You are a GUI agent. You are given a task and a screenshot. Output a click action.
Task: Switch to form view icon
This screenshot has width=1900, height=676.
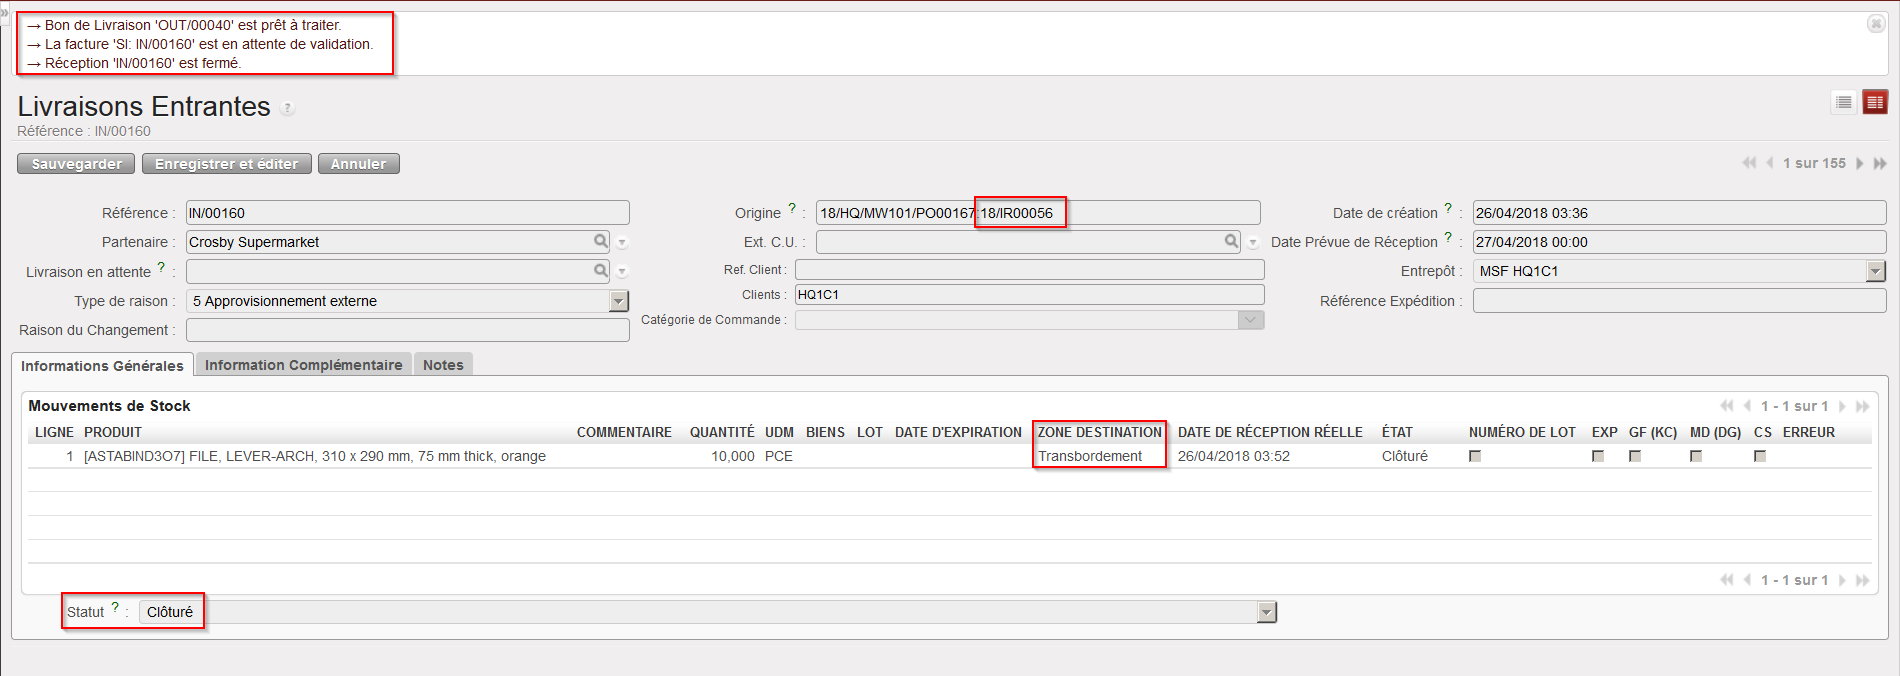[1875, 102]
